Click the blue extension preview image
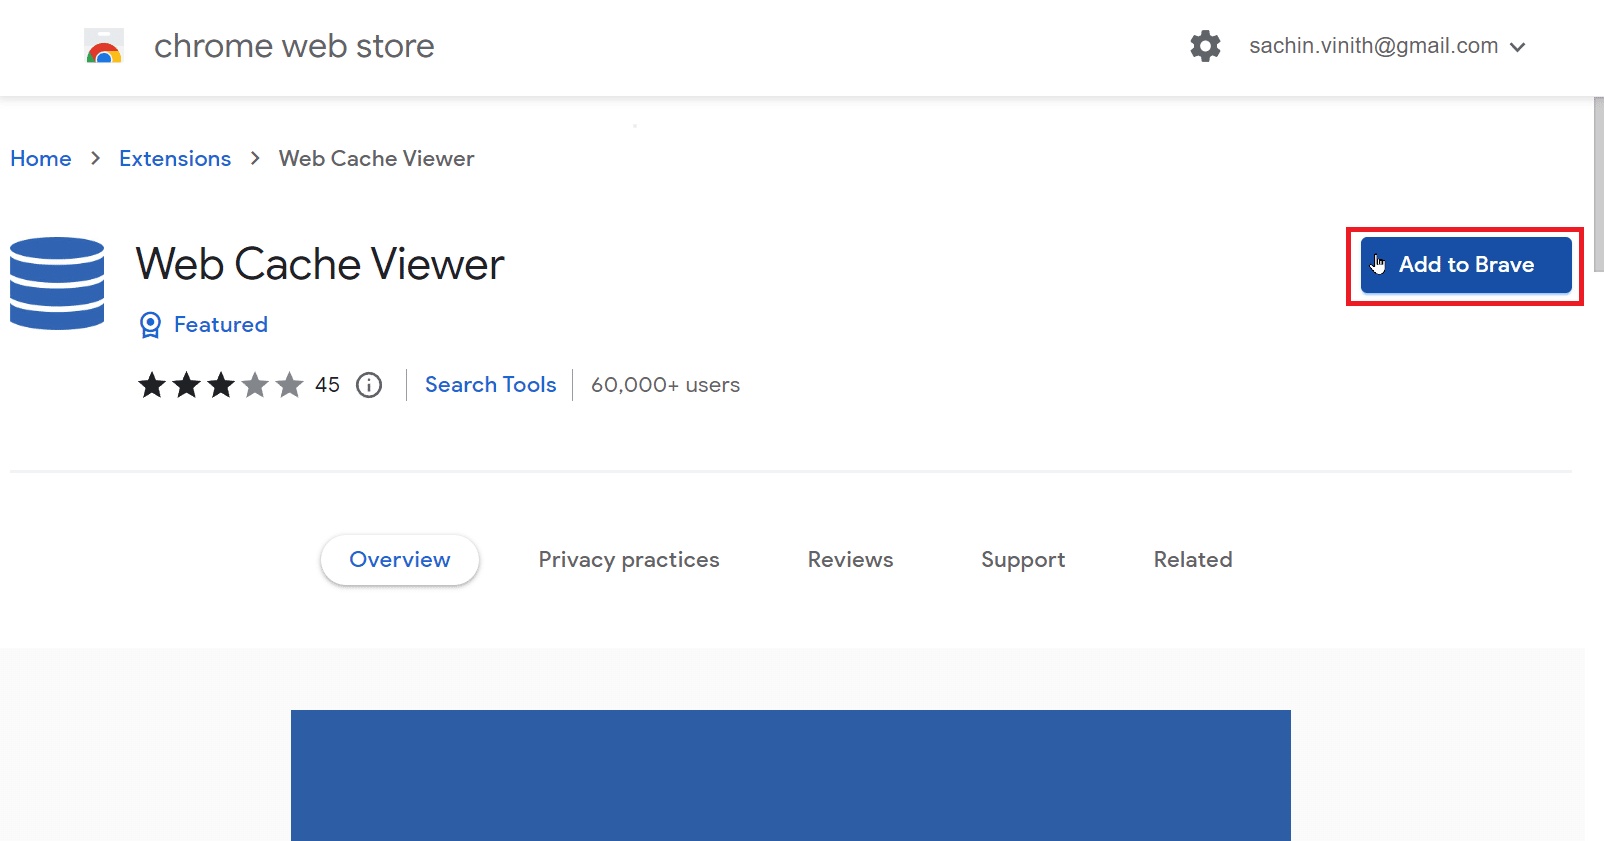The image size is (1604, 841). point(791,775)
